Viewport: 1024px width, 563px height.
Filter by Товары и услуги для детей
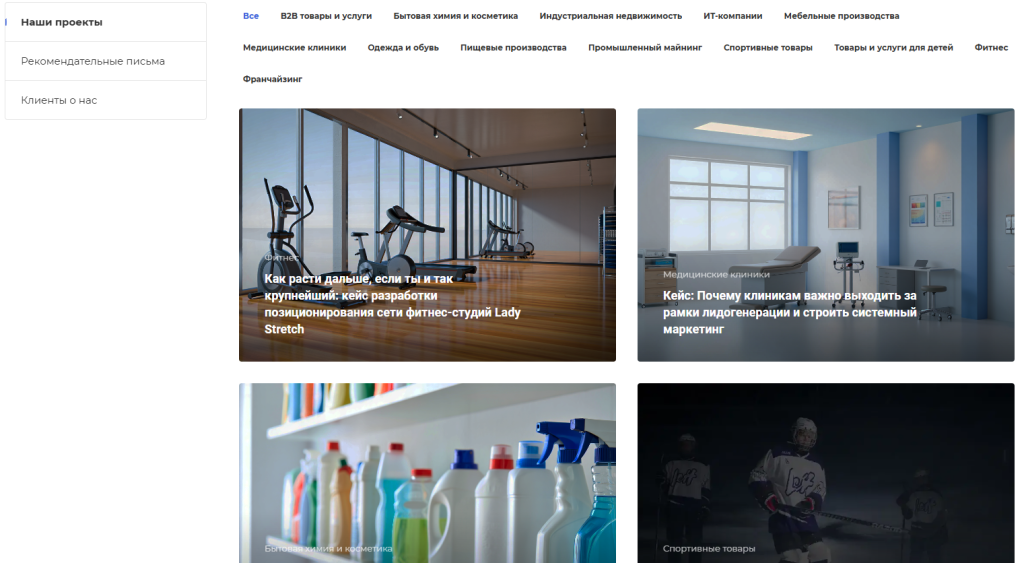tap(893, 48)
